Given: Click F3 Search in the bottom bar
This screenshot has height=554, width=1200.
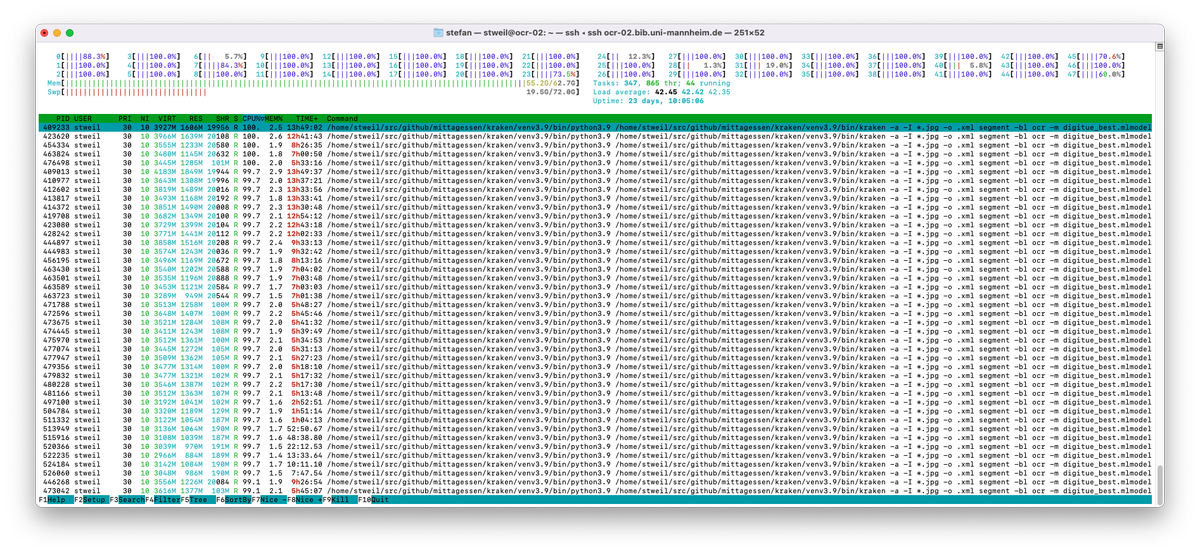Looking at the screenshot, I should point(128,499).
